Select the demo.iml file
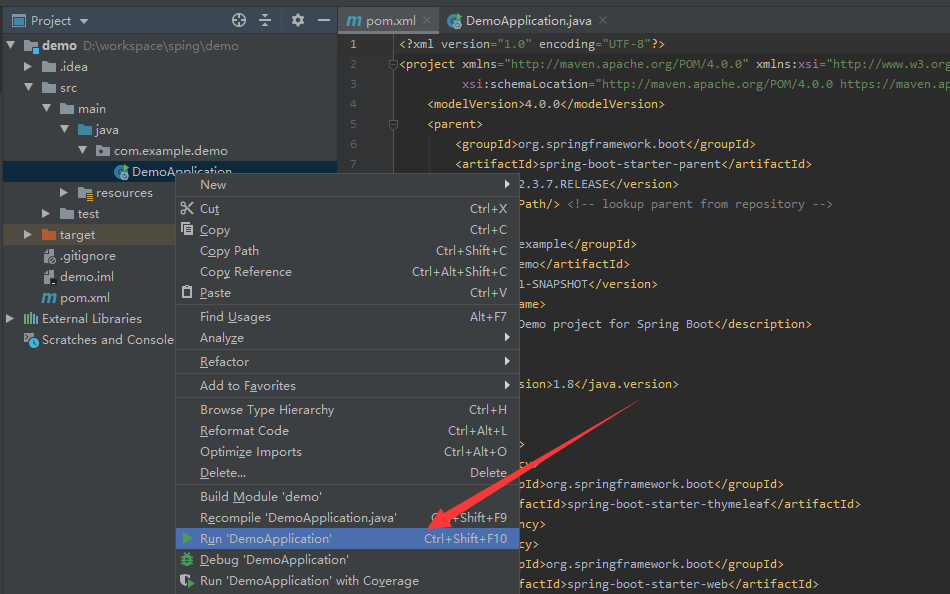 tap(78, 276)
